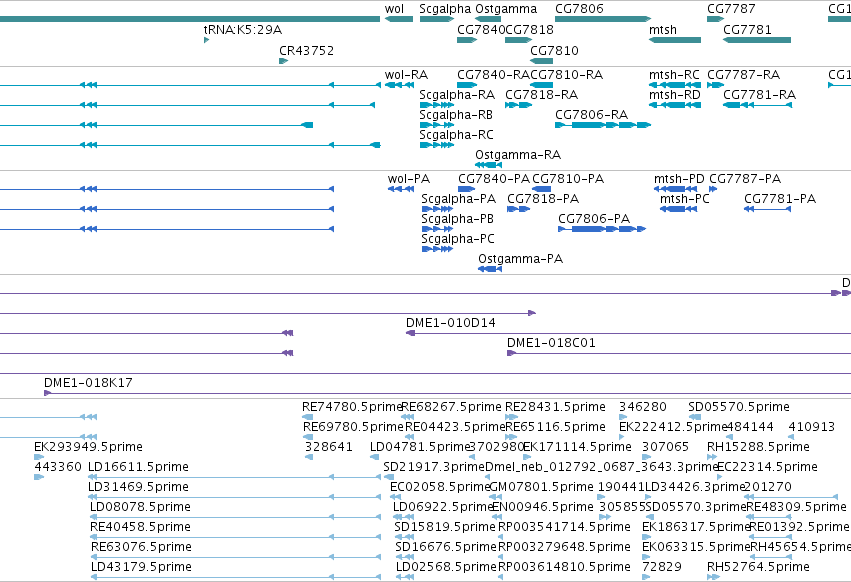Select the CG7787 gene feature
The height and width of the screenshot is (582, 851).
coord(715,19)
